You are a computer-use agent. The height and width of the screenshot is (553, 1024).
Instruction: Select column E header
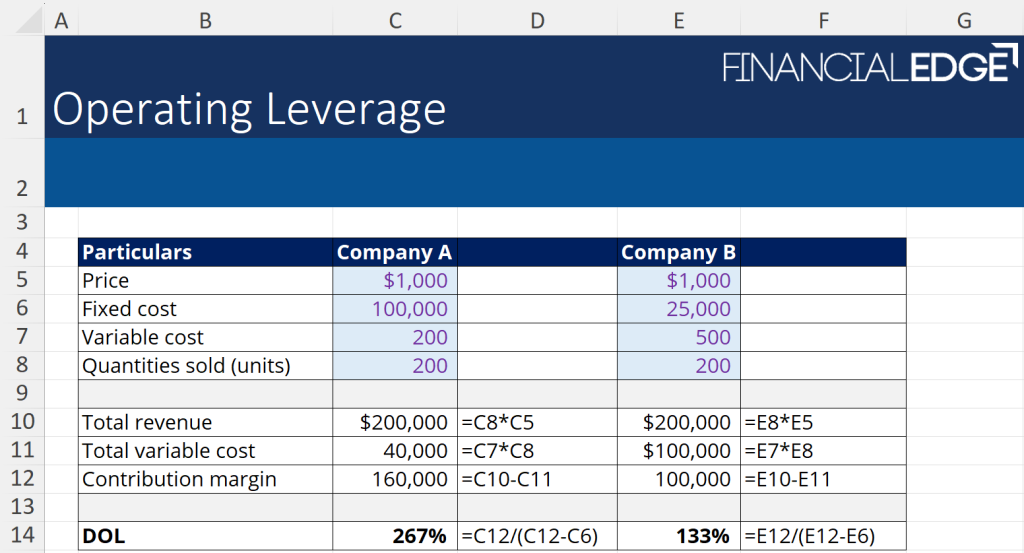pos(679,19)
